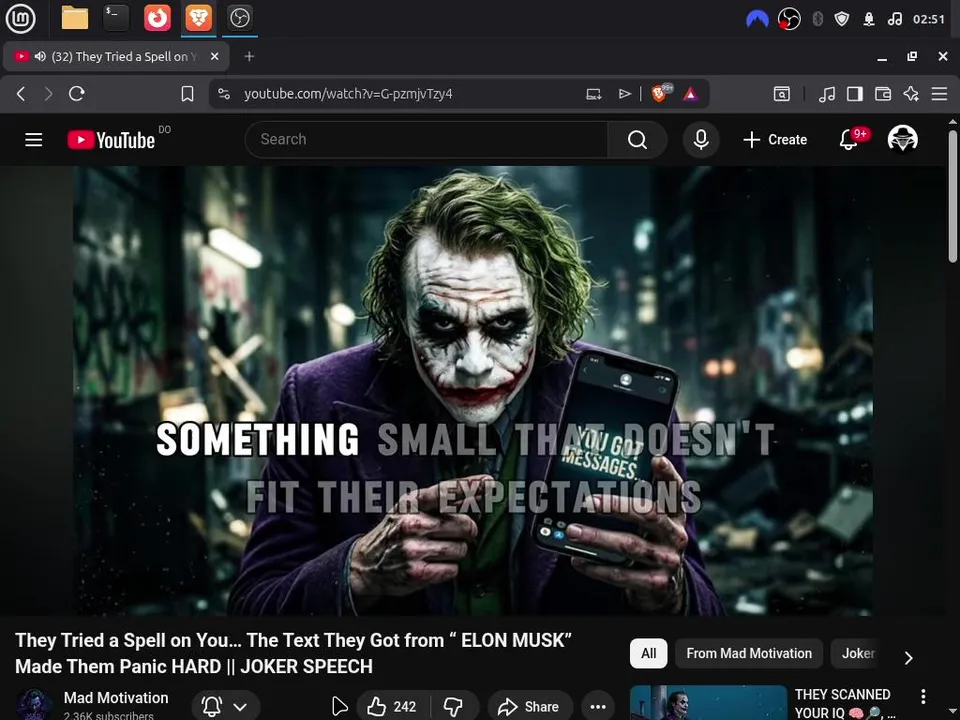Image resolution: width=960 pixels, height=720 pixels.
Task: Toggle the browser sidebar panel
Action: point(855,94)
